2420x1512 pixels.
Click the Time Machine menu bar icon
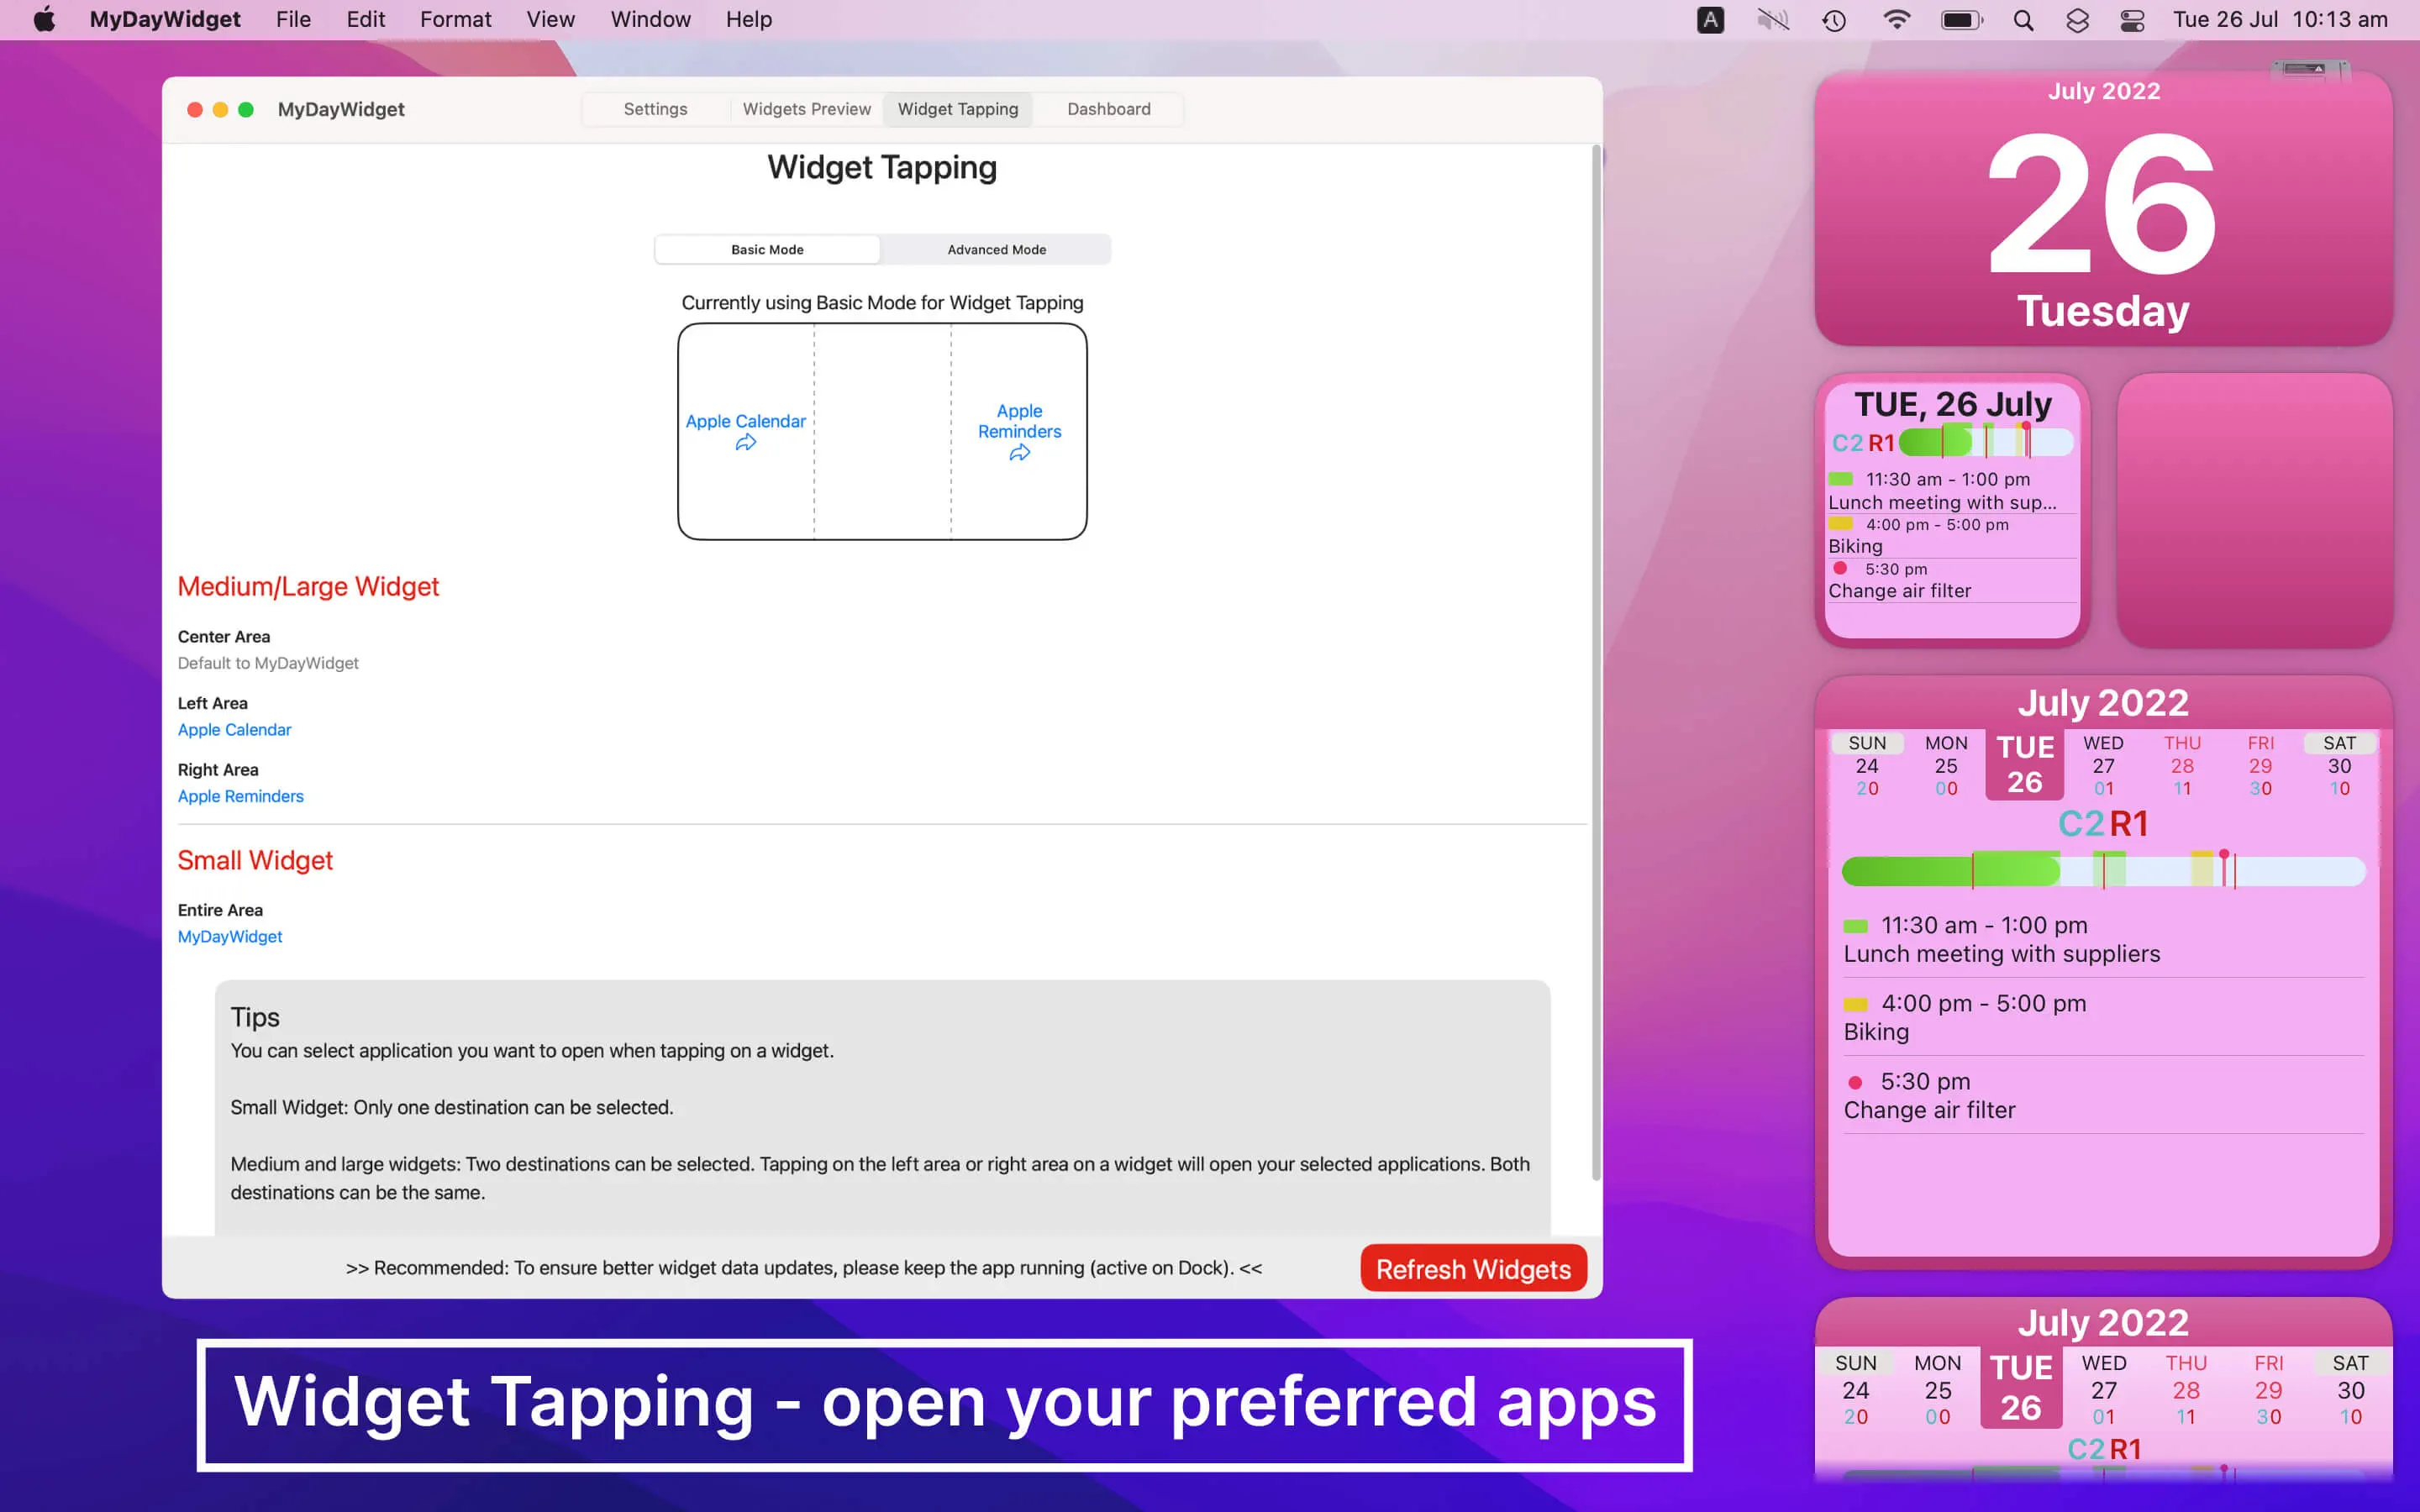[x=1834, y=20]
